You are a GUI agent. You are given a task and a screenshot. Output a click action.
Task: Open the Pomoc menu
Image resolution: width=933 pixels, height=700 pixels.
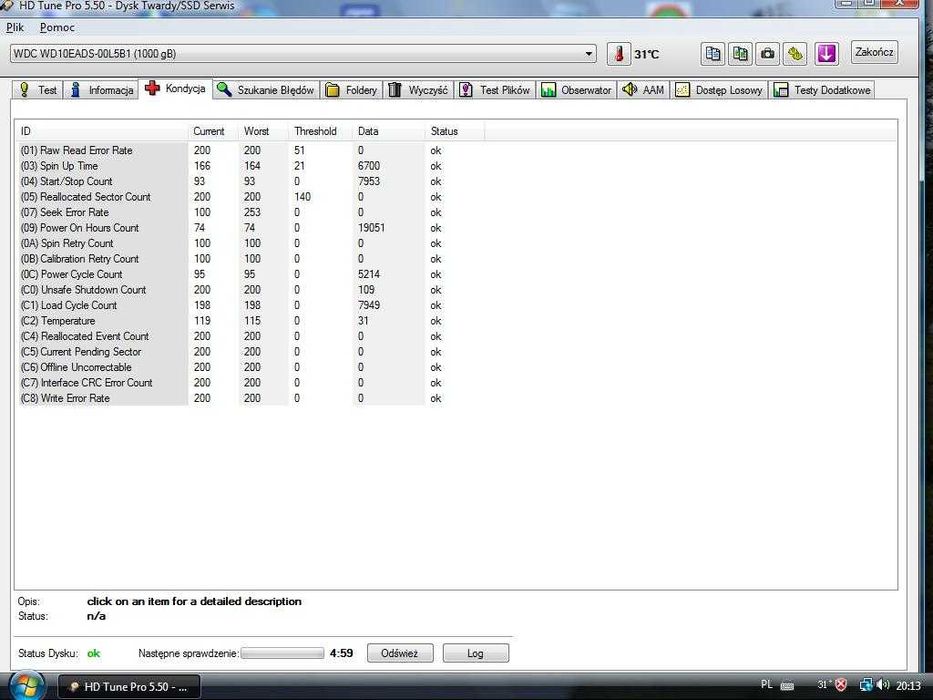click(57, 27)
